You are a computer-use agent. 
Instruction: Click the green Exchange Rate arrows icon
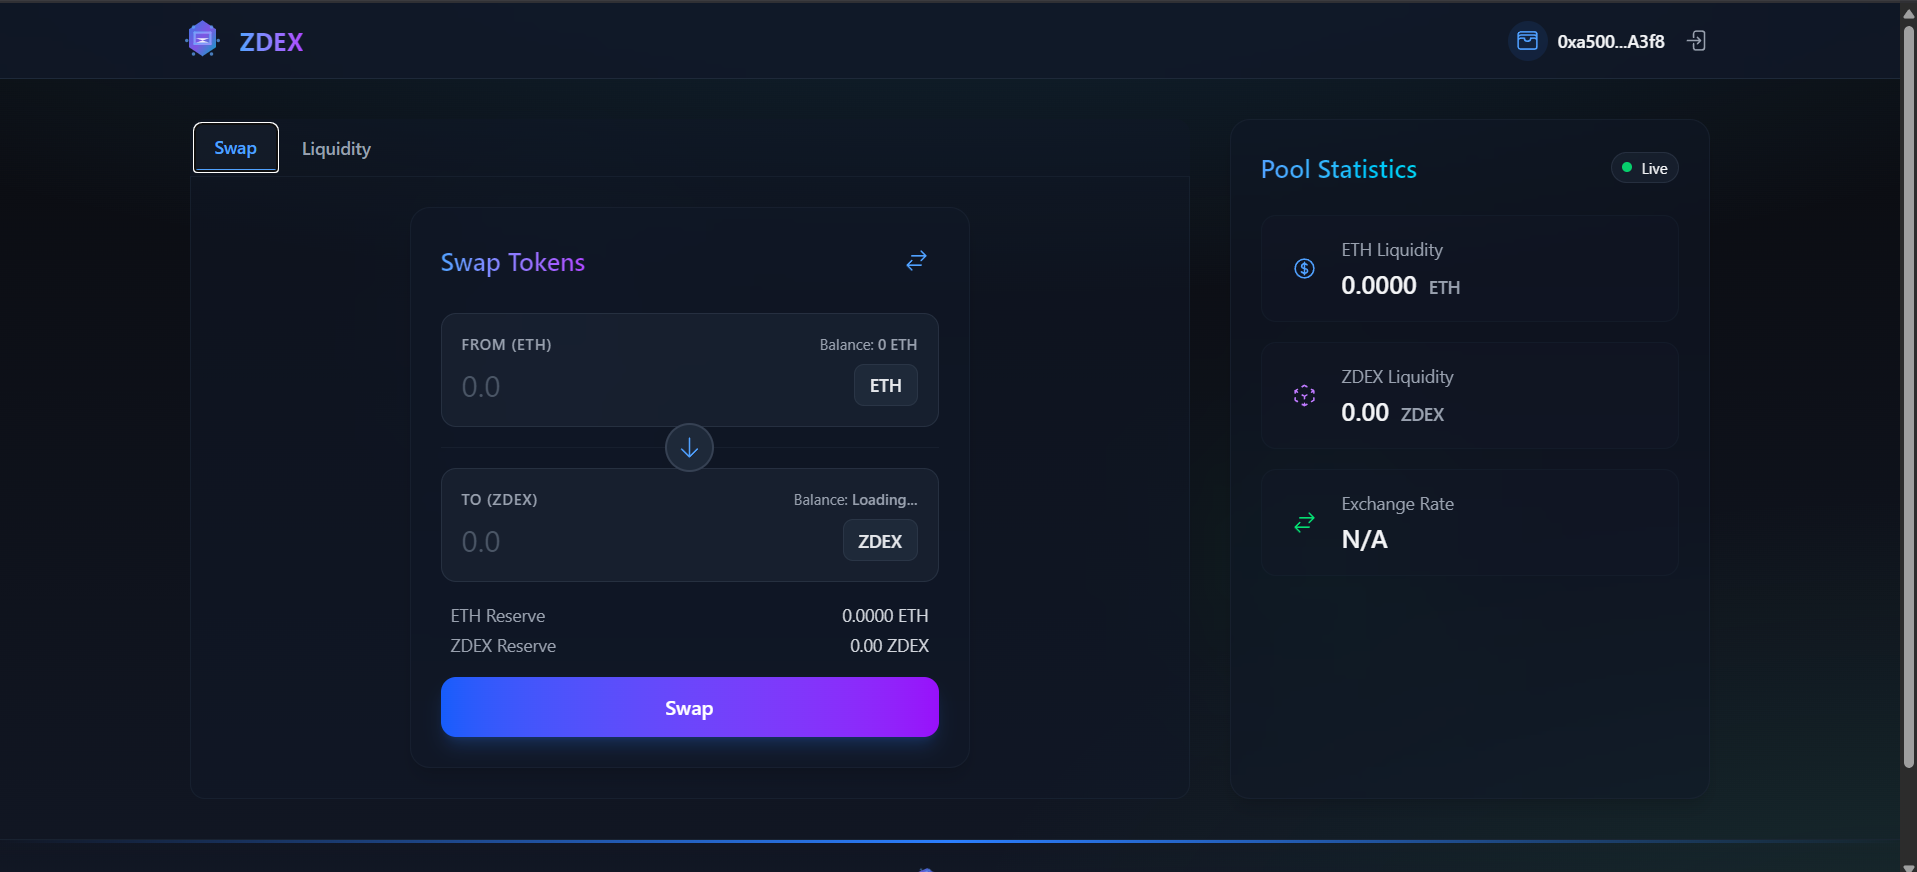(x=1304, y=522)
